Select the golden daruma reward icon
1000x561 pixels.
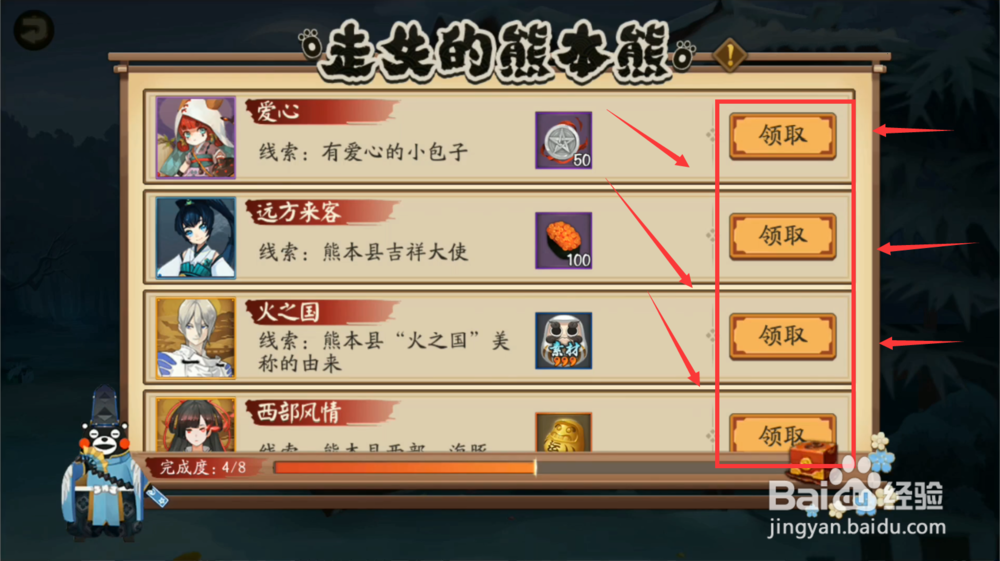(563, 432)
